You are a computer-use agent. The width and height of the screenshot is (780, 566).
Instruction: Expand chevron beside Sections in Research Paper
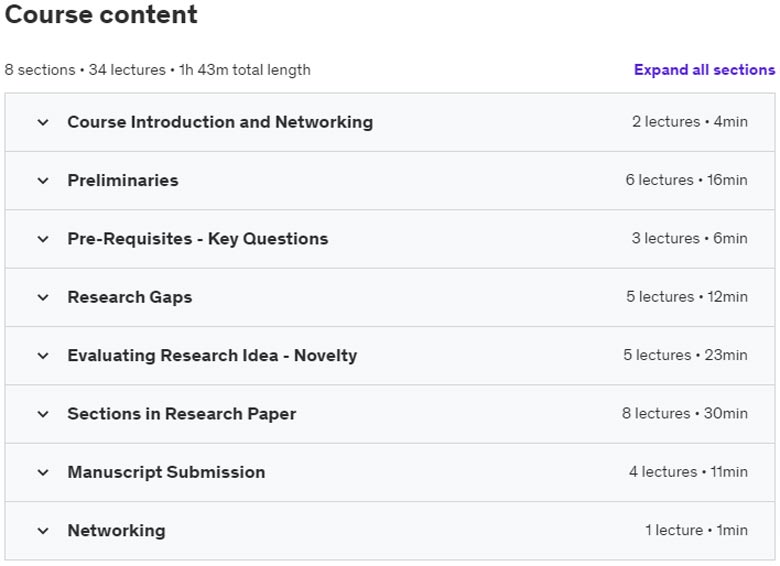point(43,414)
